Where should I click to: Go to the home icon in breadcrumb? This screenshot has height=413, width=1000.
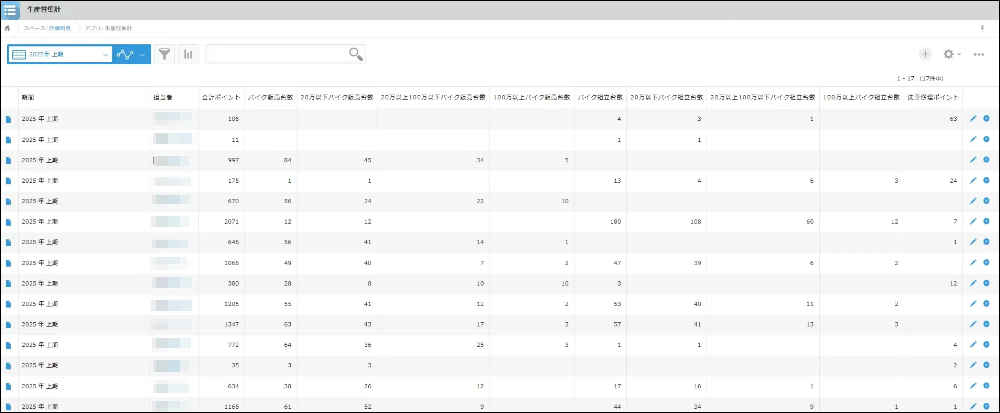click(x=8, y=29)
